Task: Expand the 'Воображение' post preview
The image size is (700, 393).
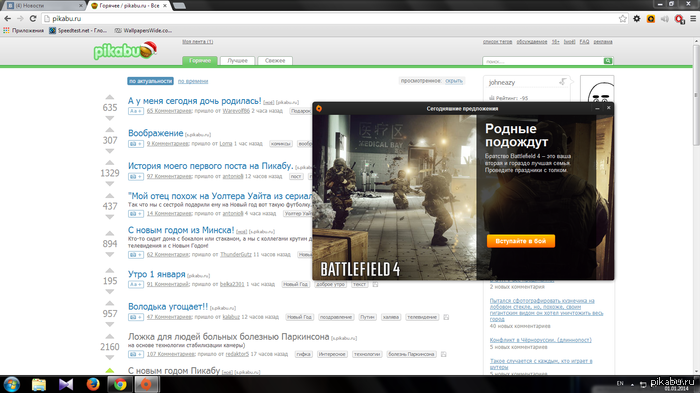Action: 136,144
